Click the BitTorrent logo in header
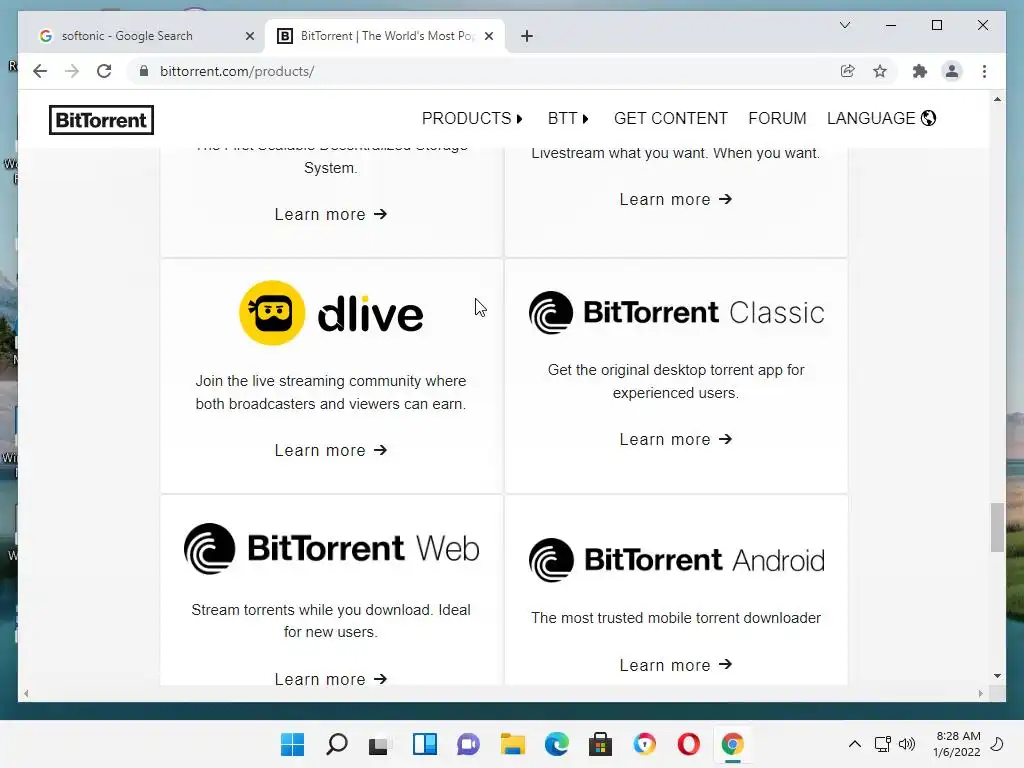1024x768 pixels. click(x=101, y=120)
